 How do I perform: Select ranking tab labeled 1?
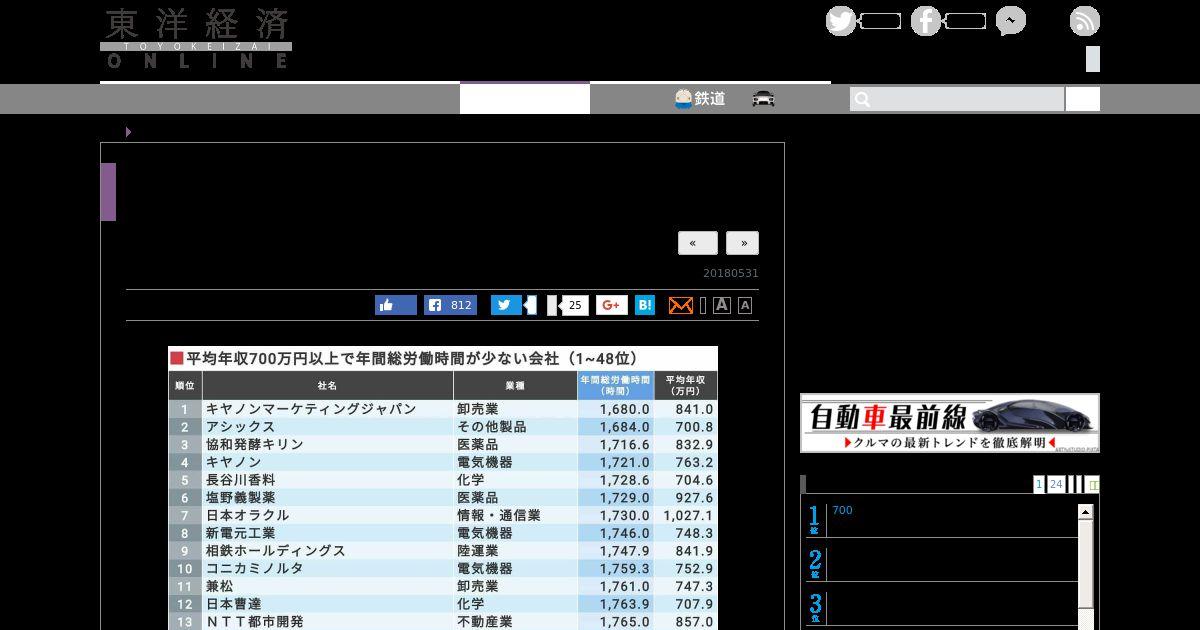(x=1039, y=484)
